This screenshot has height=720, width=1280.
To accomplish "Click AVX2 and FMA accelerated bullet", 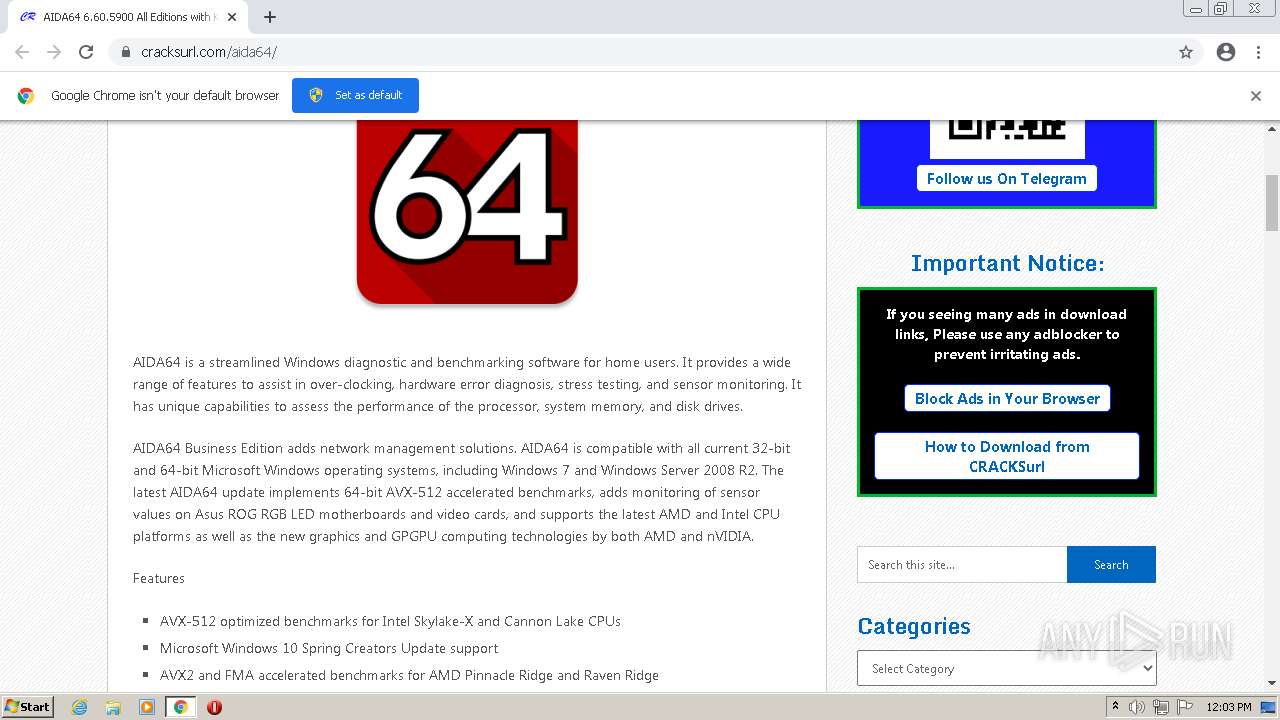I will pyautogui.click(x=409, y=675).
